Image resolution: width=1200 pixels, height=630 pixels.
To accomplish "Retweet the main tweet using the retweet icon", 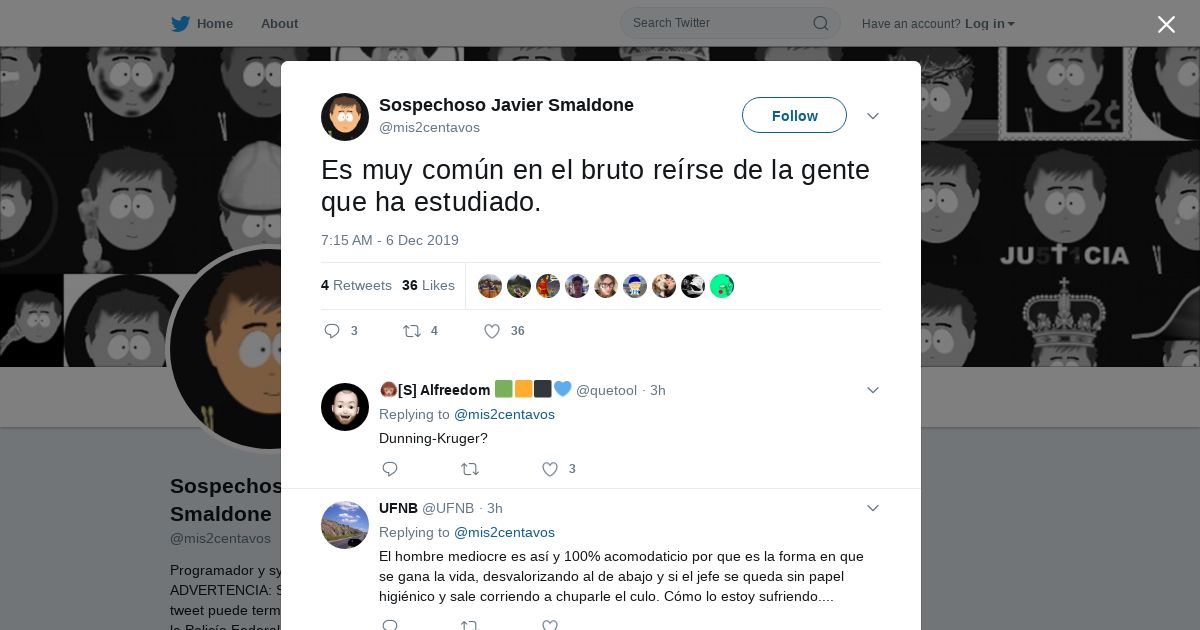I will (411, 331).
